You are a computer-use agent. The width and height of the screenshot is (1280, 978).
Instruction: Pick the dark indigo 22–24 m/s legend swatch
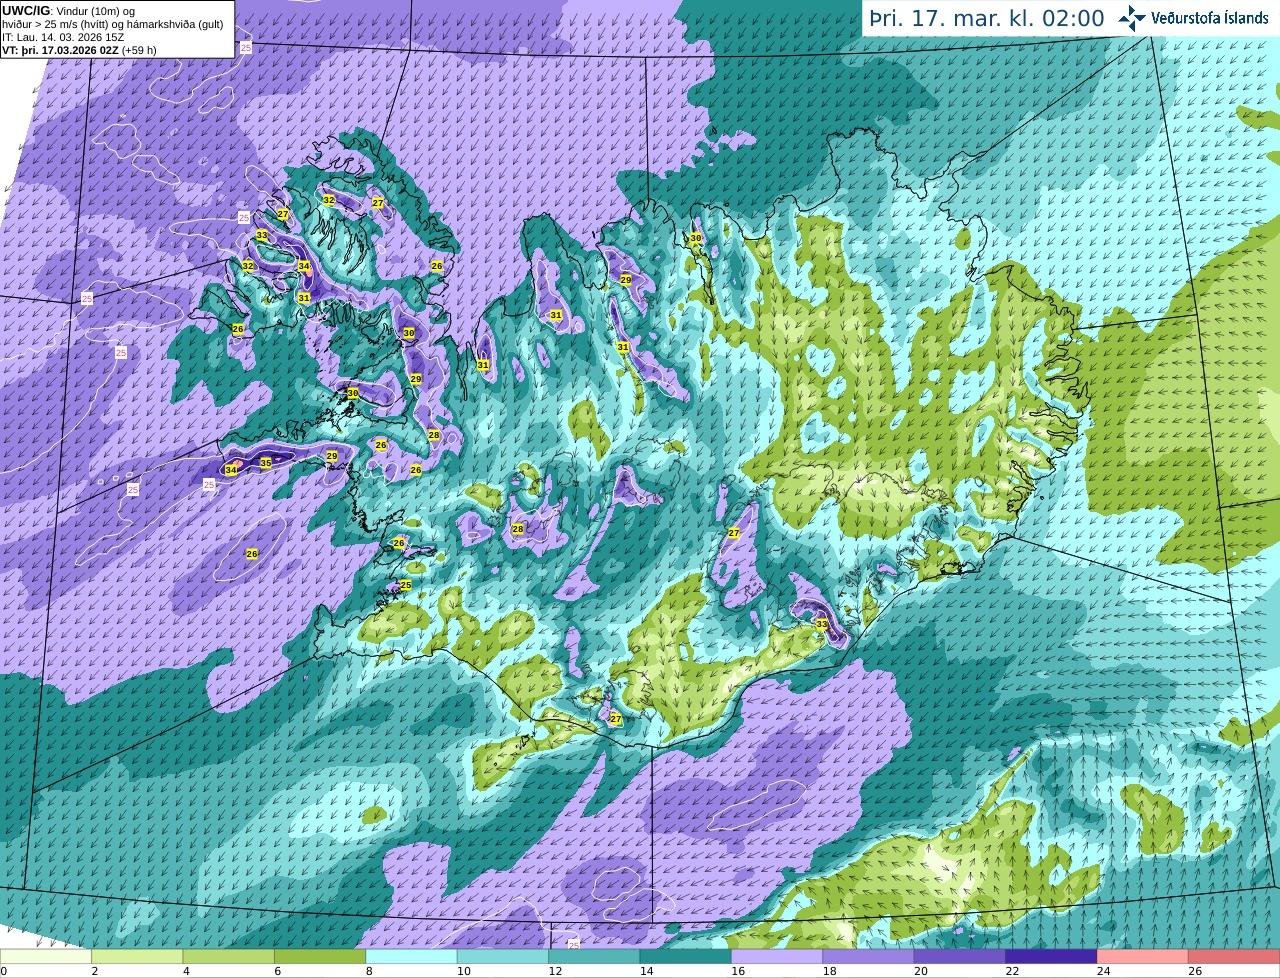(x=1051, y=957)
